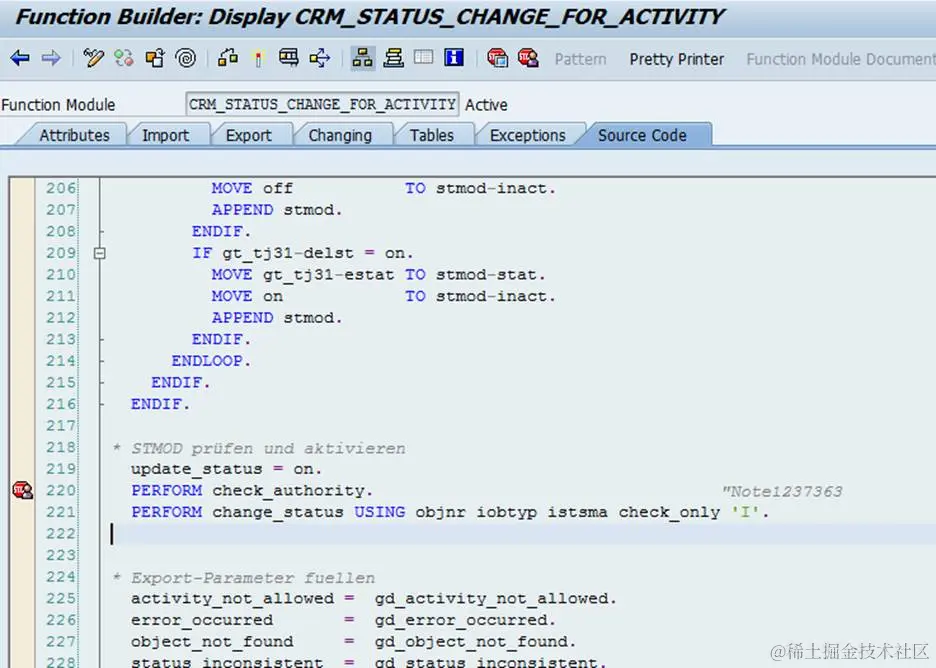Screen dimensions: 936x668
Task: Open Function Module Documentation button
Action: pos(840,59)
